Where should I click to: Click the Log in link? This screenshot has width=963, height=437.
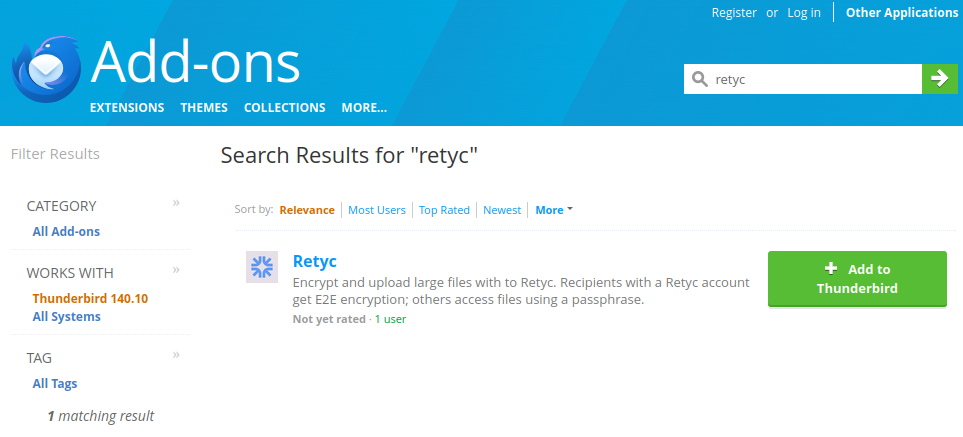coord(804,12)
